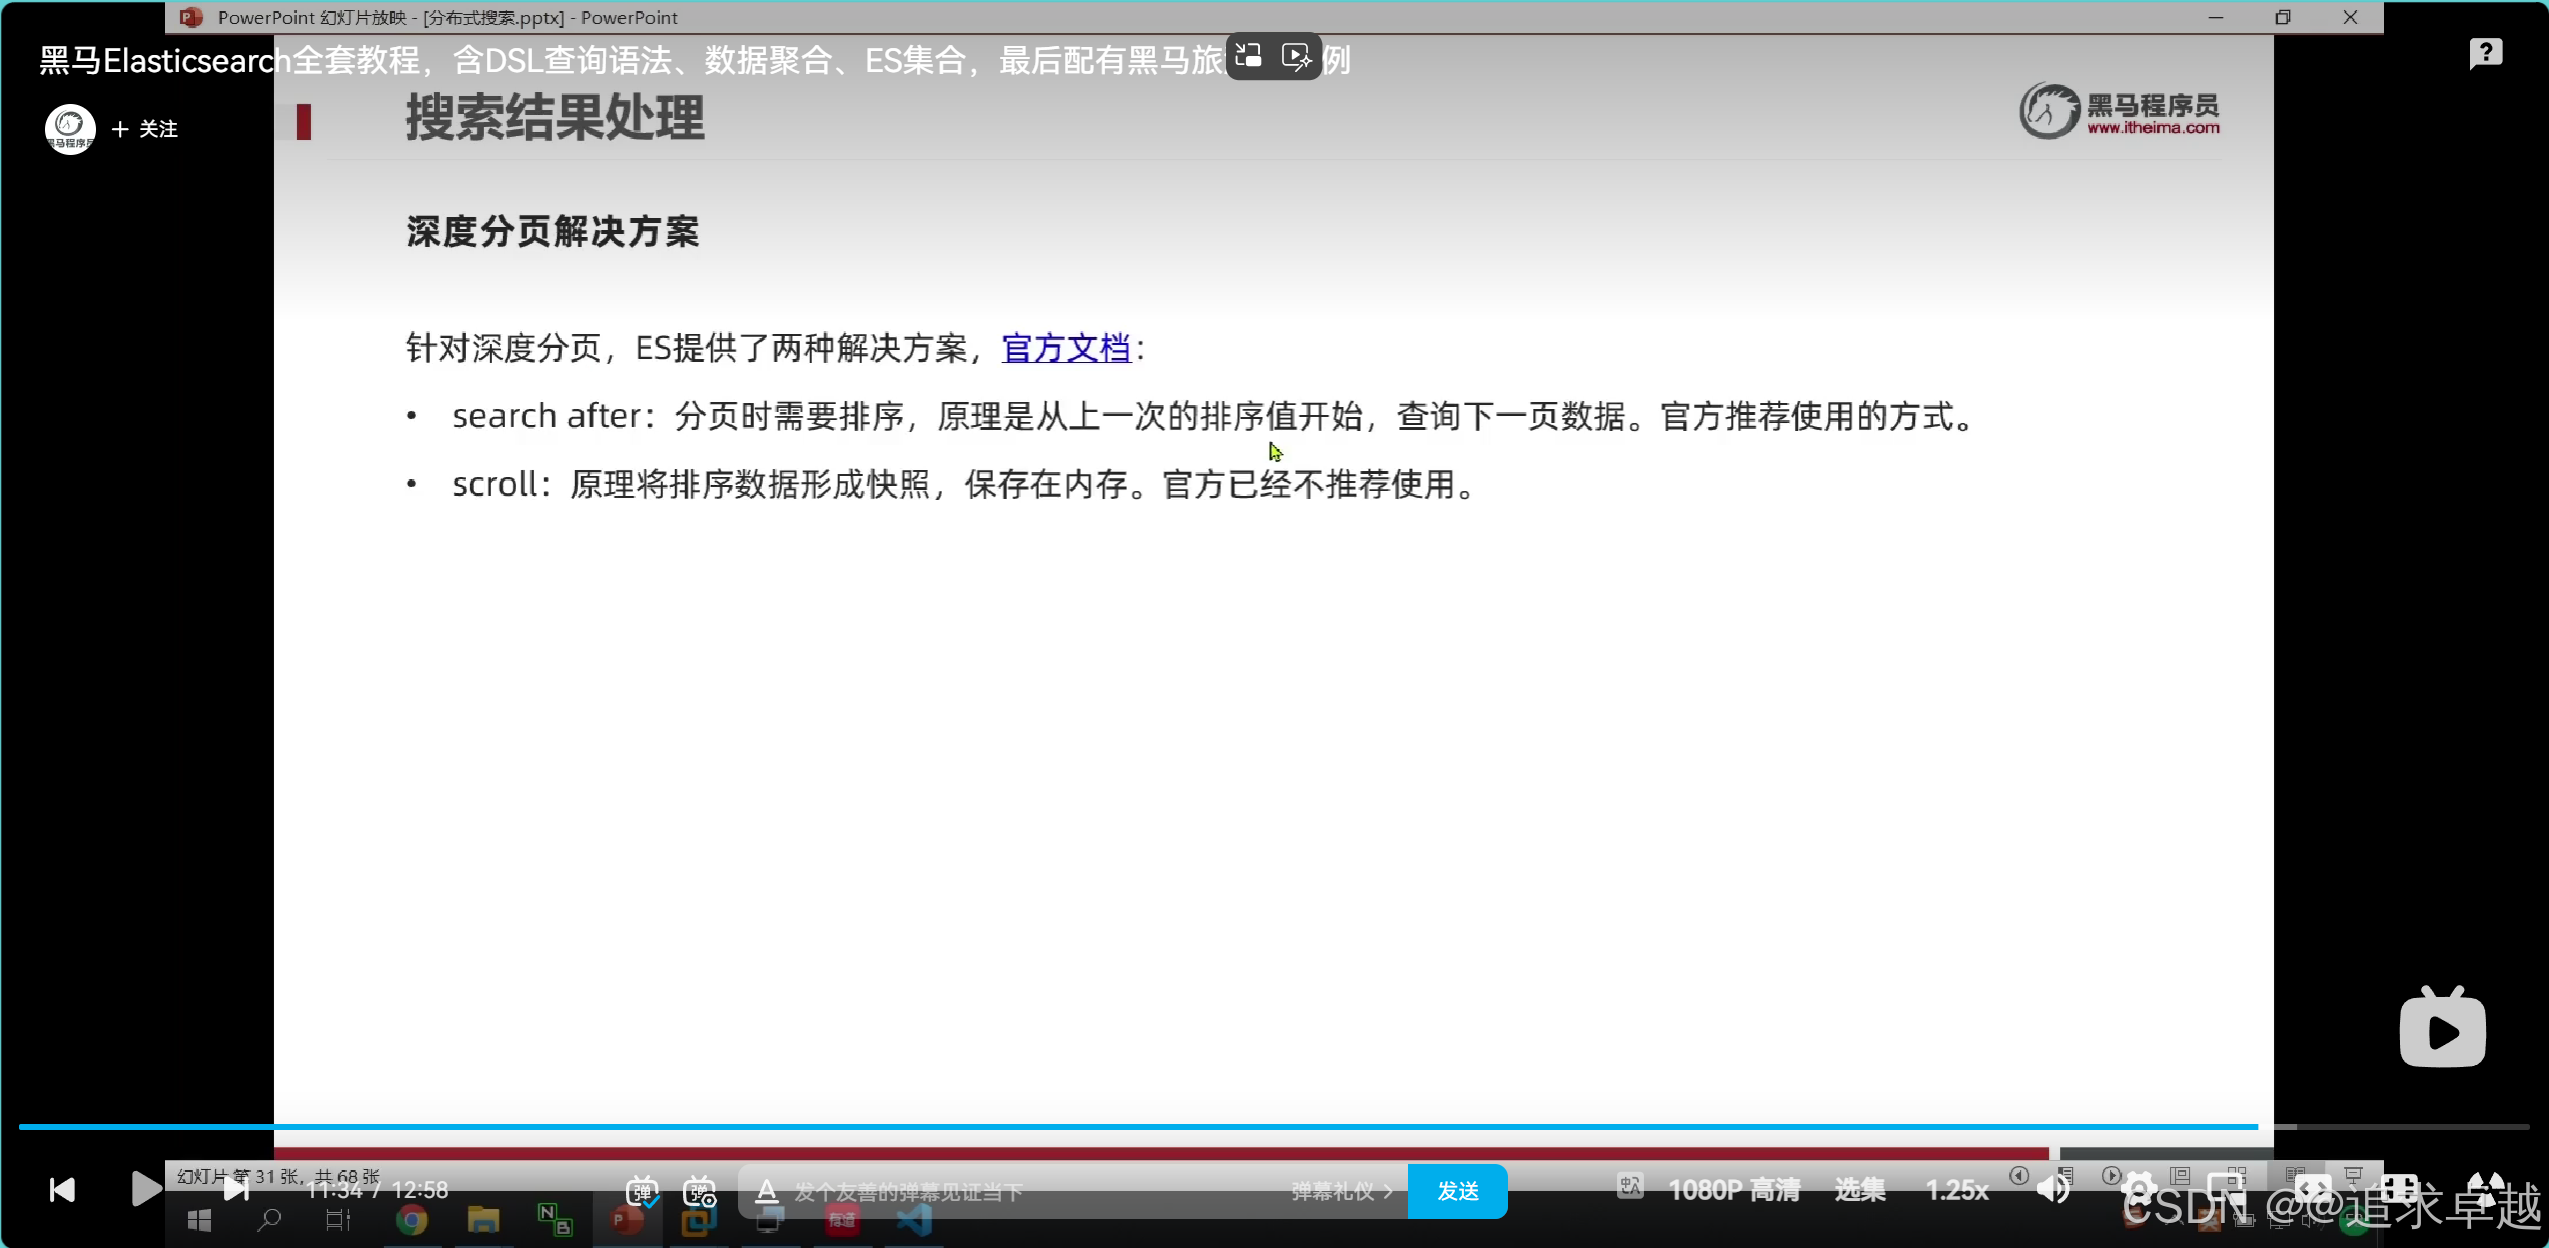Open 弹幕礼仪 etiquette link
This screenshot has height=1248, width=2549.
[1340, 1191]
